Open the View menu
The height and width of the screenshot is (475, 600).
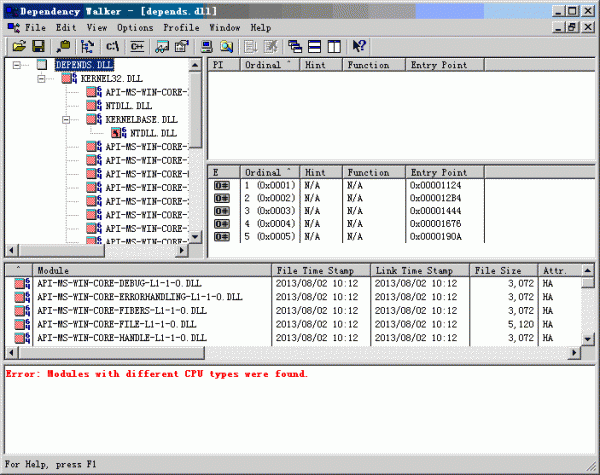96,28
